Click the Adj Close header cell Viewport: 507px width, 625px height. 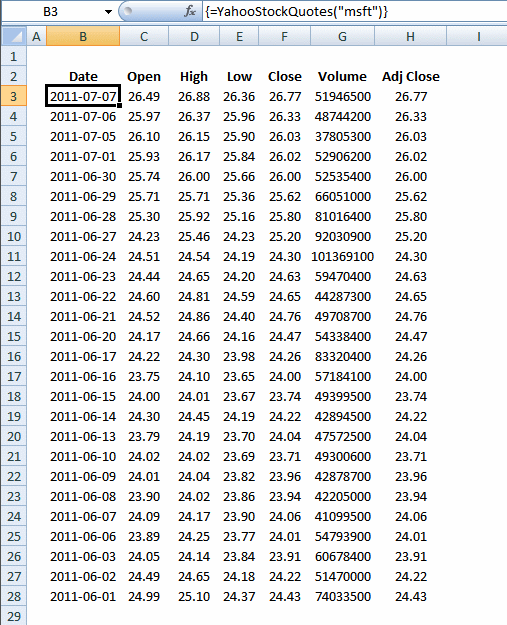(x=411, y=77)
